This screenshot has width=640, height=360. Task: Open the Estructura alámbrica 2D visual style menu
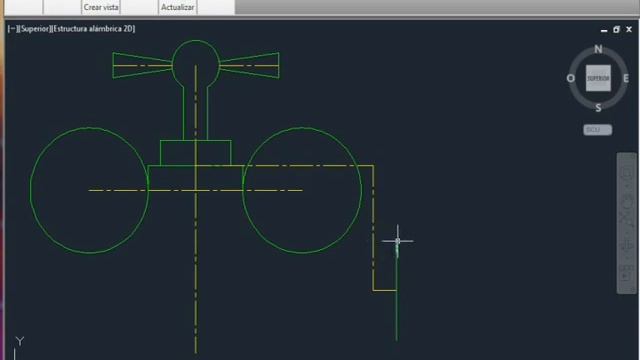coord(93,29)
